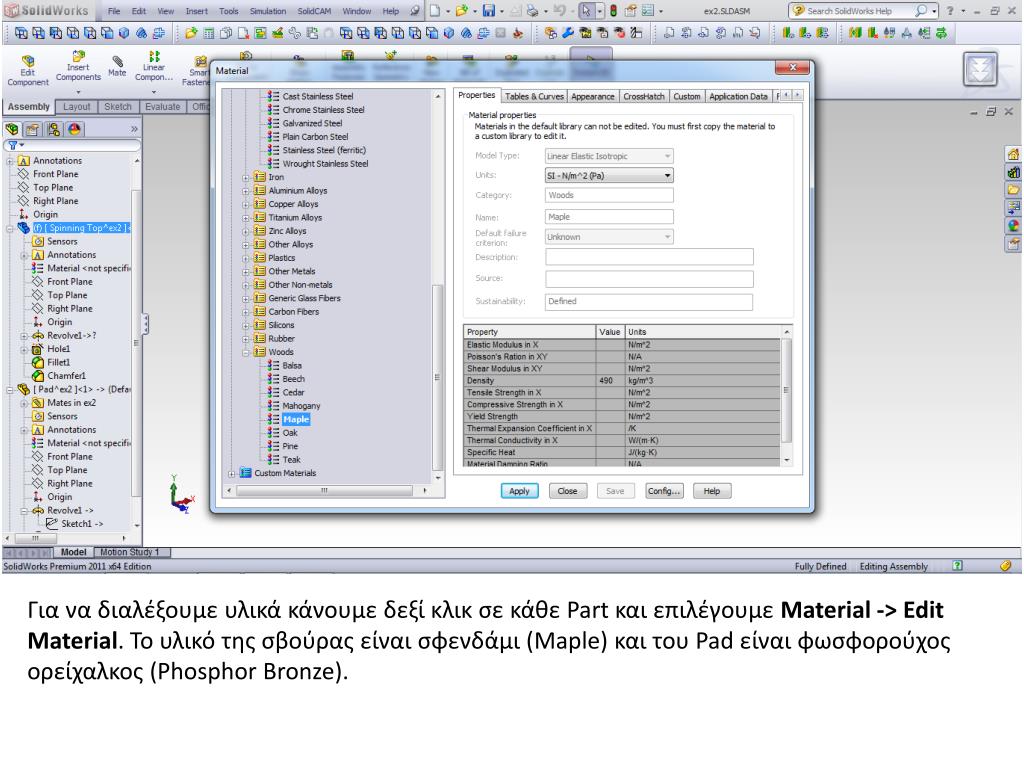Open the Simulation menu
The height and width of the screenshot is (768, 1024).
tap(268, 11)
